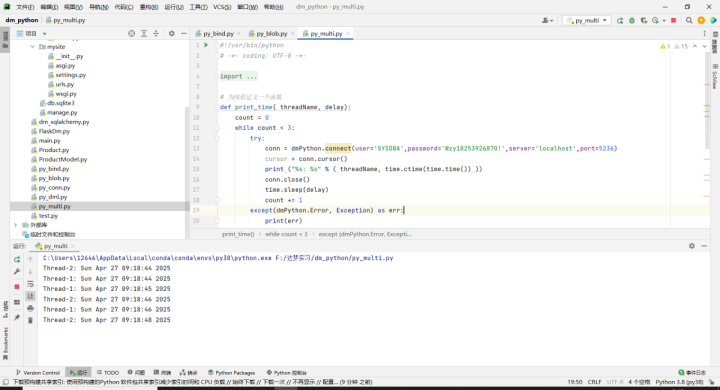This screenshot has height=390, width=720.
Task: Close the py_multi.py editor tab
Action: (x=348, y=34)
